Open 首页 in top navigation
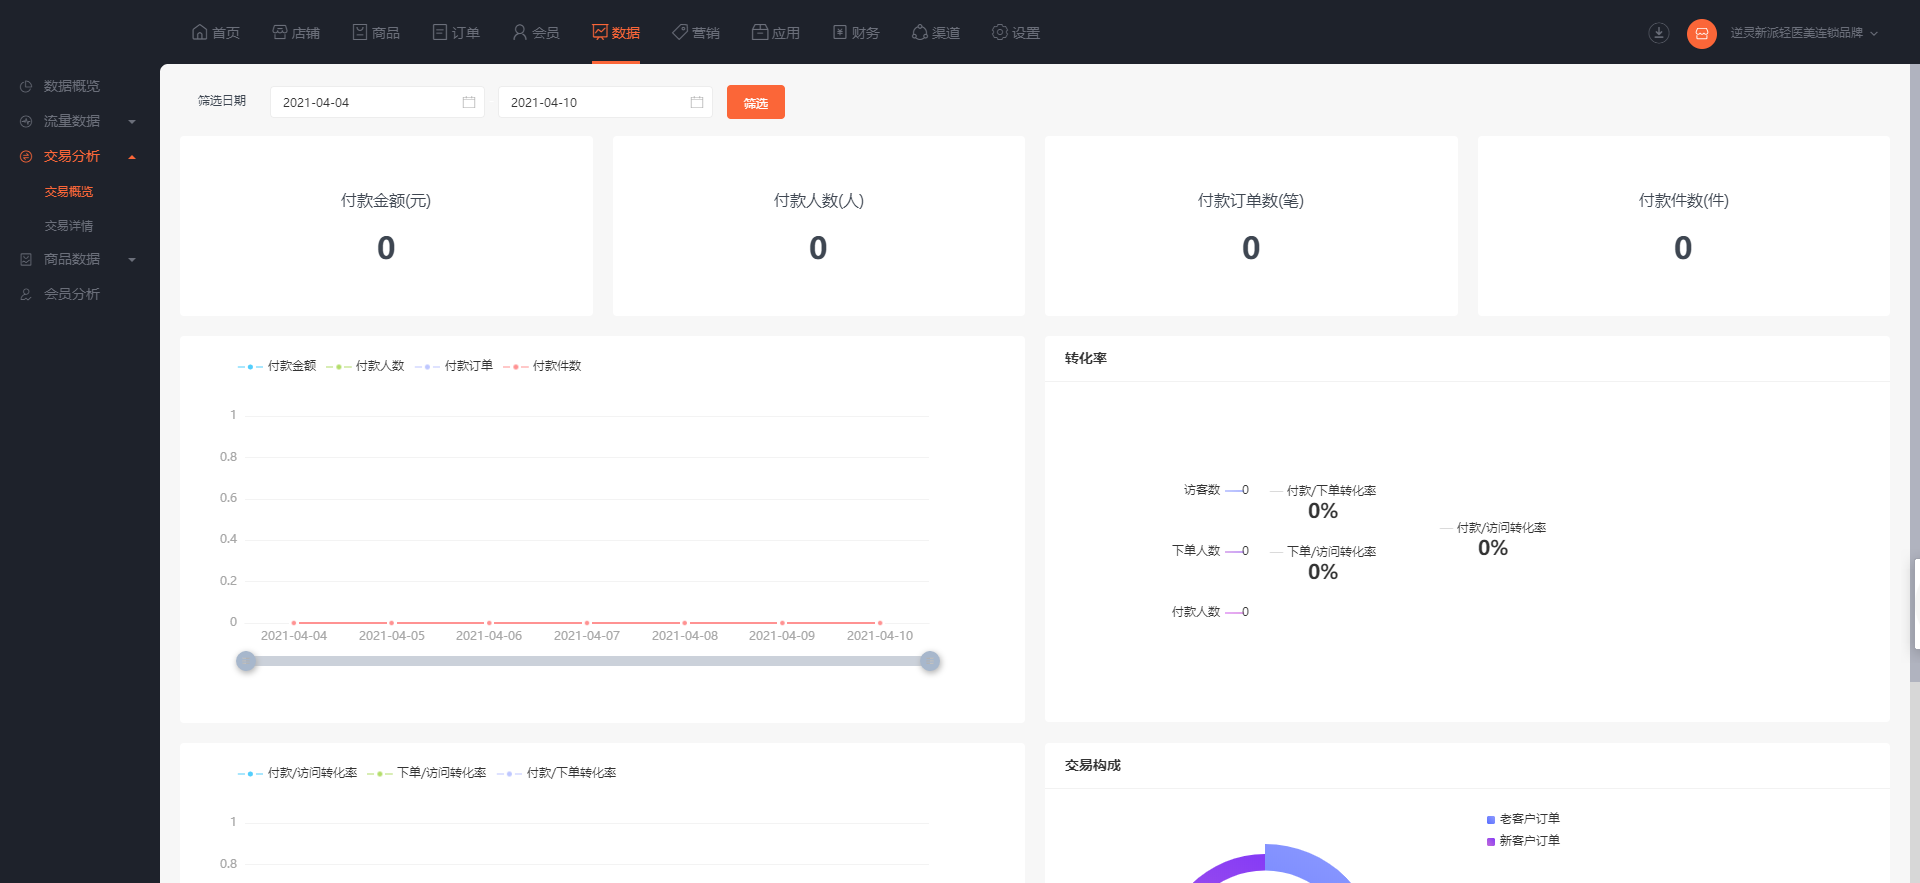1920x883 pixels. [x=216, y=32]
